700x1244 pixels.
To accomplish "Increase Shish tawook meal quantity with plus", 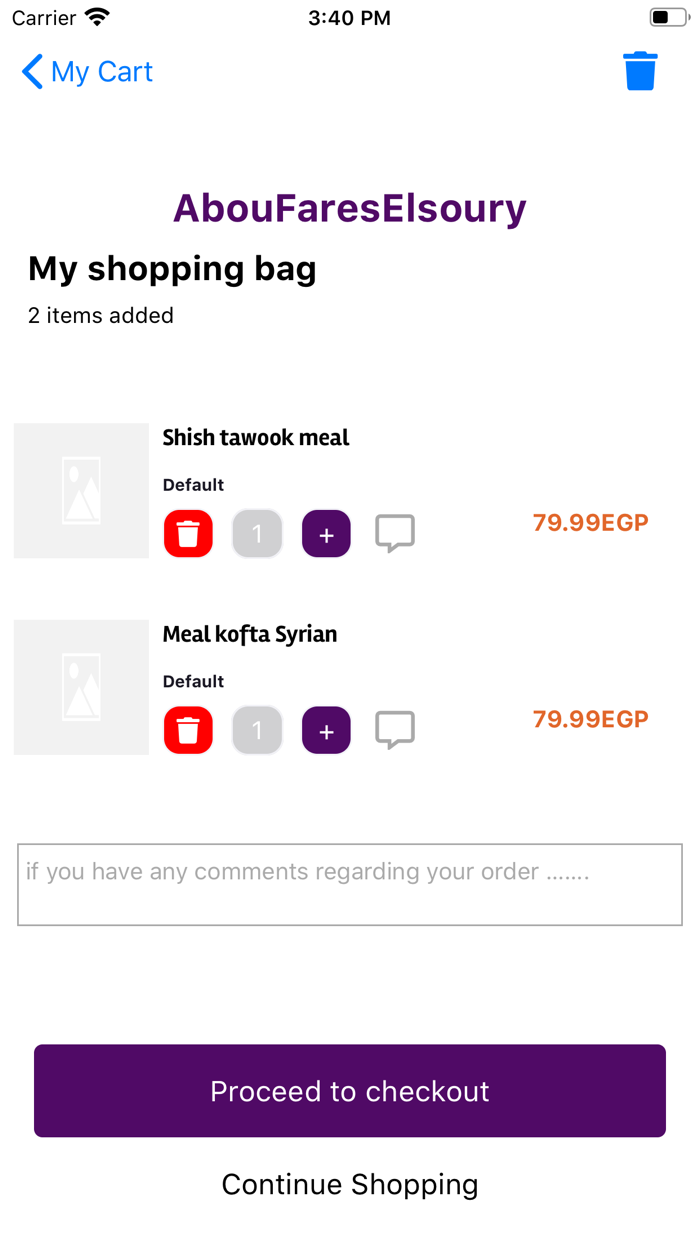I will click(326, 534).
